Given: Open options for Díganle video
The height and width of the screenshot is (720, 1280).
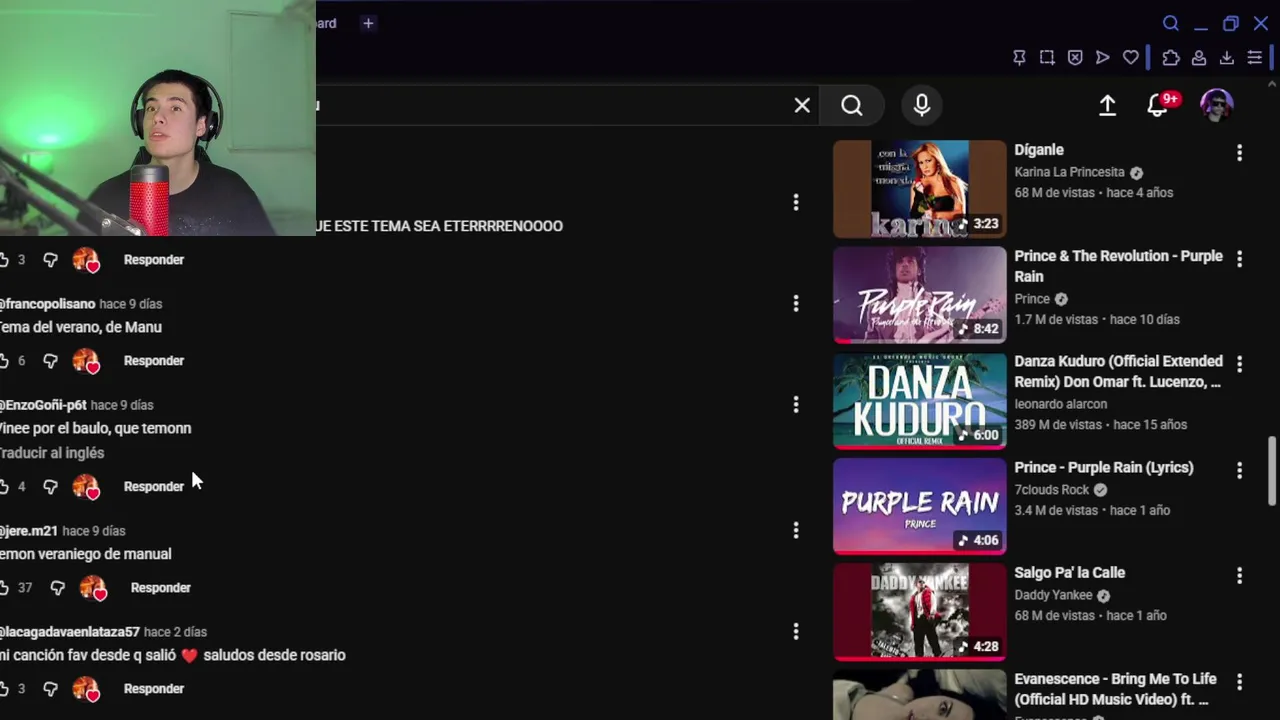Looking at the screenshot, I should pos(1239,153).
